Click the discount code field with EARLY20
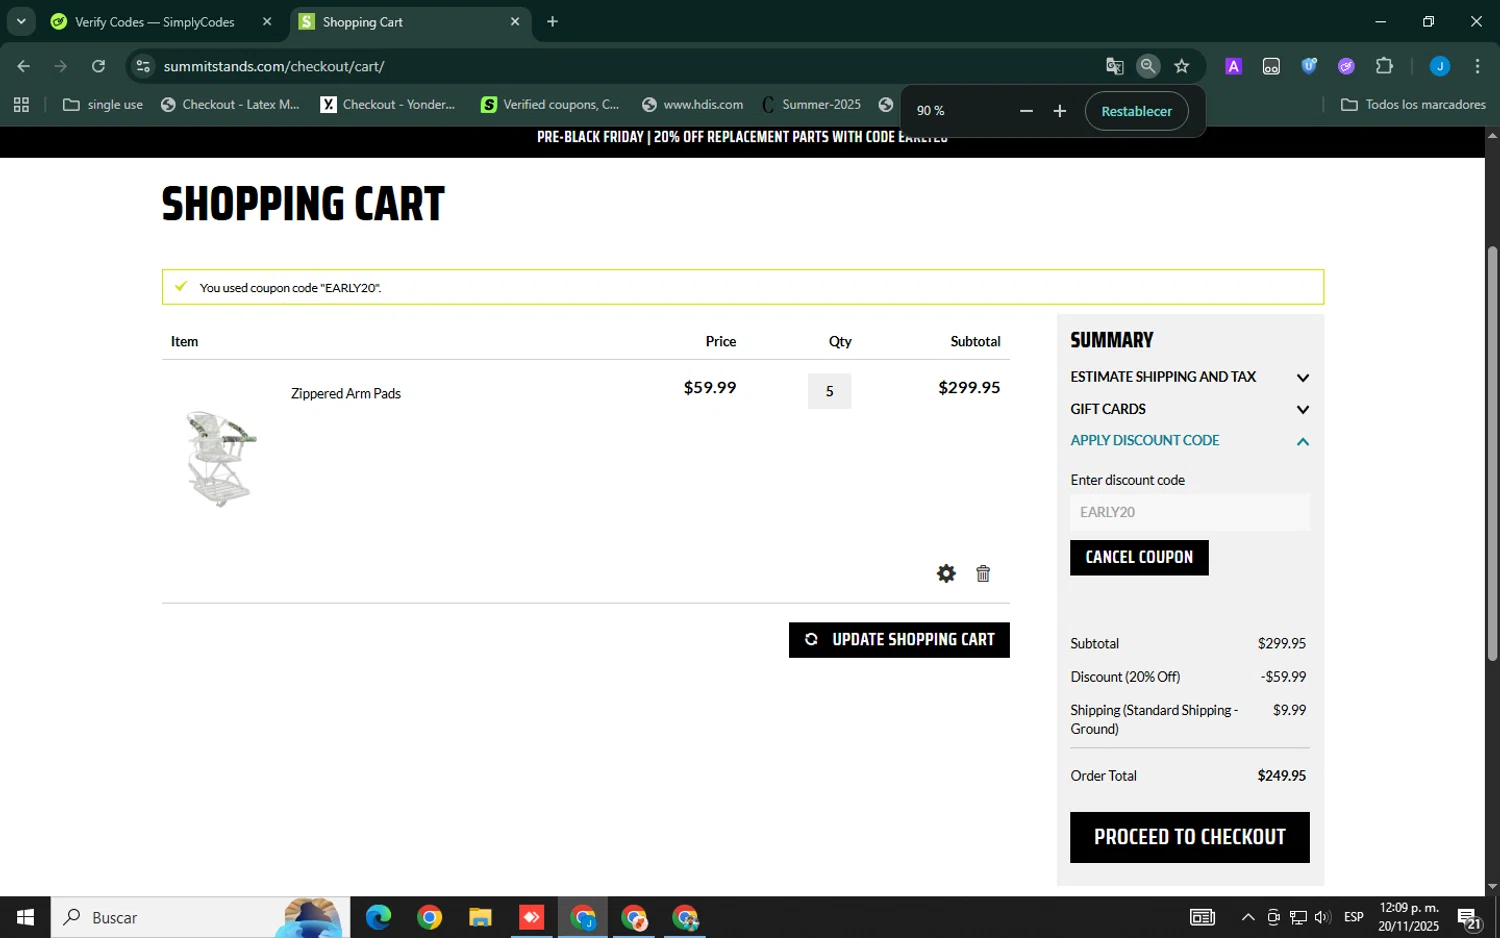 (1189, 512)
